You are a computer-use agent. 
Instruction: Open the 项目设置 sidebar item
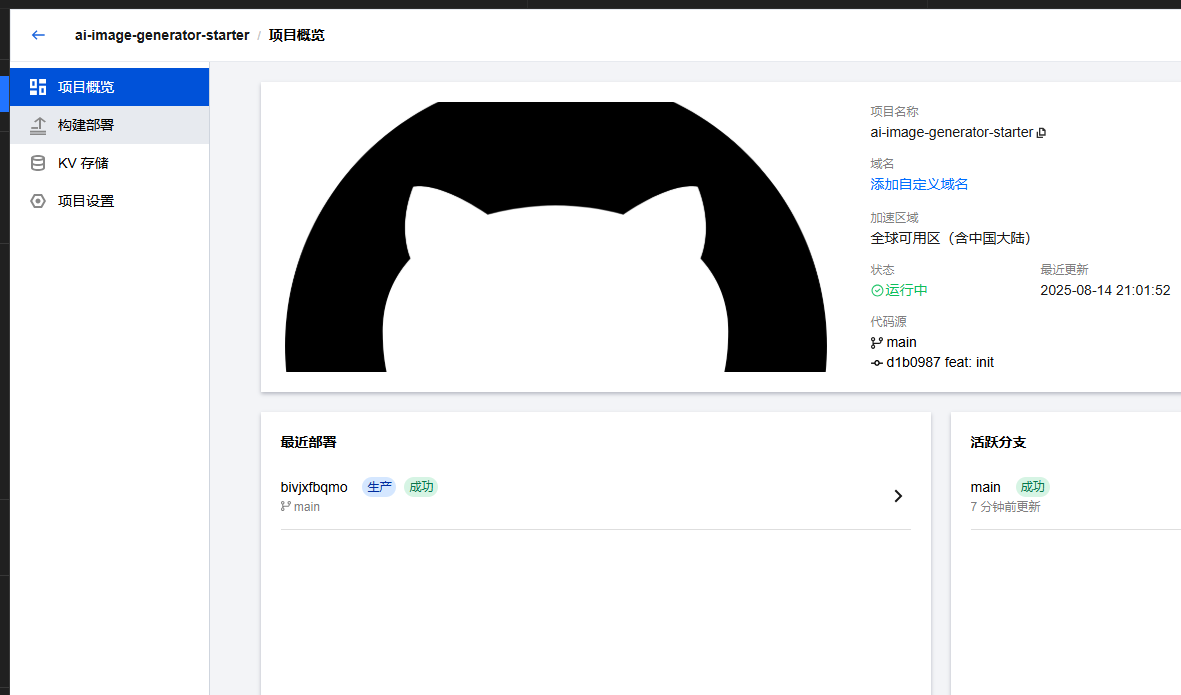109,201
